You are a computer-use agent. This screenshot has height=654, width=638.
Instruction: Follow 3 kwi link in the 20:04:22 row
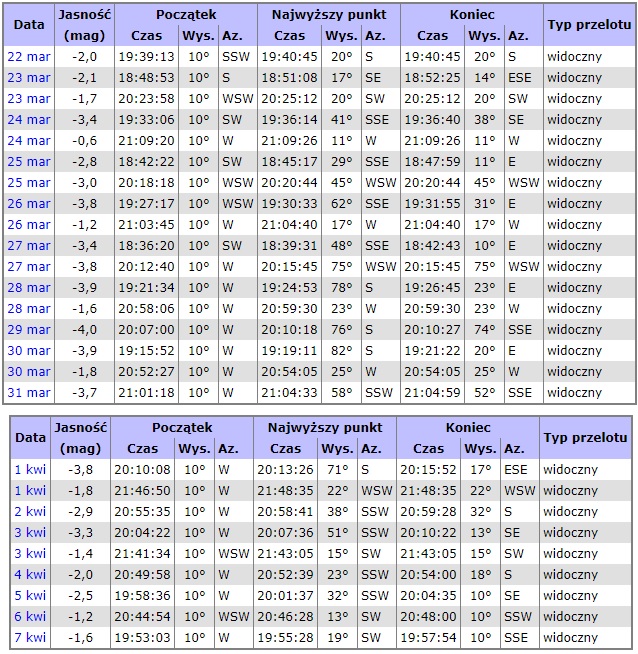click(30, 533)
